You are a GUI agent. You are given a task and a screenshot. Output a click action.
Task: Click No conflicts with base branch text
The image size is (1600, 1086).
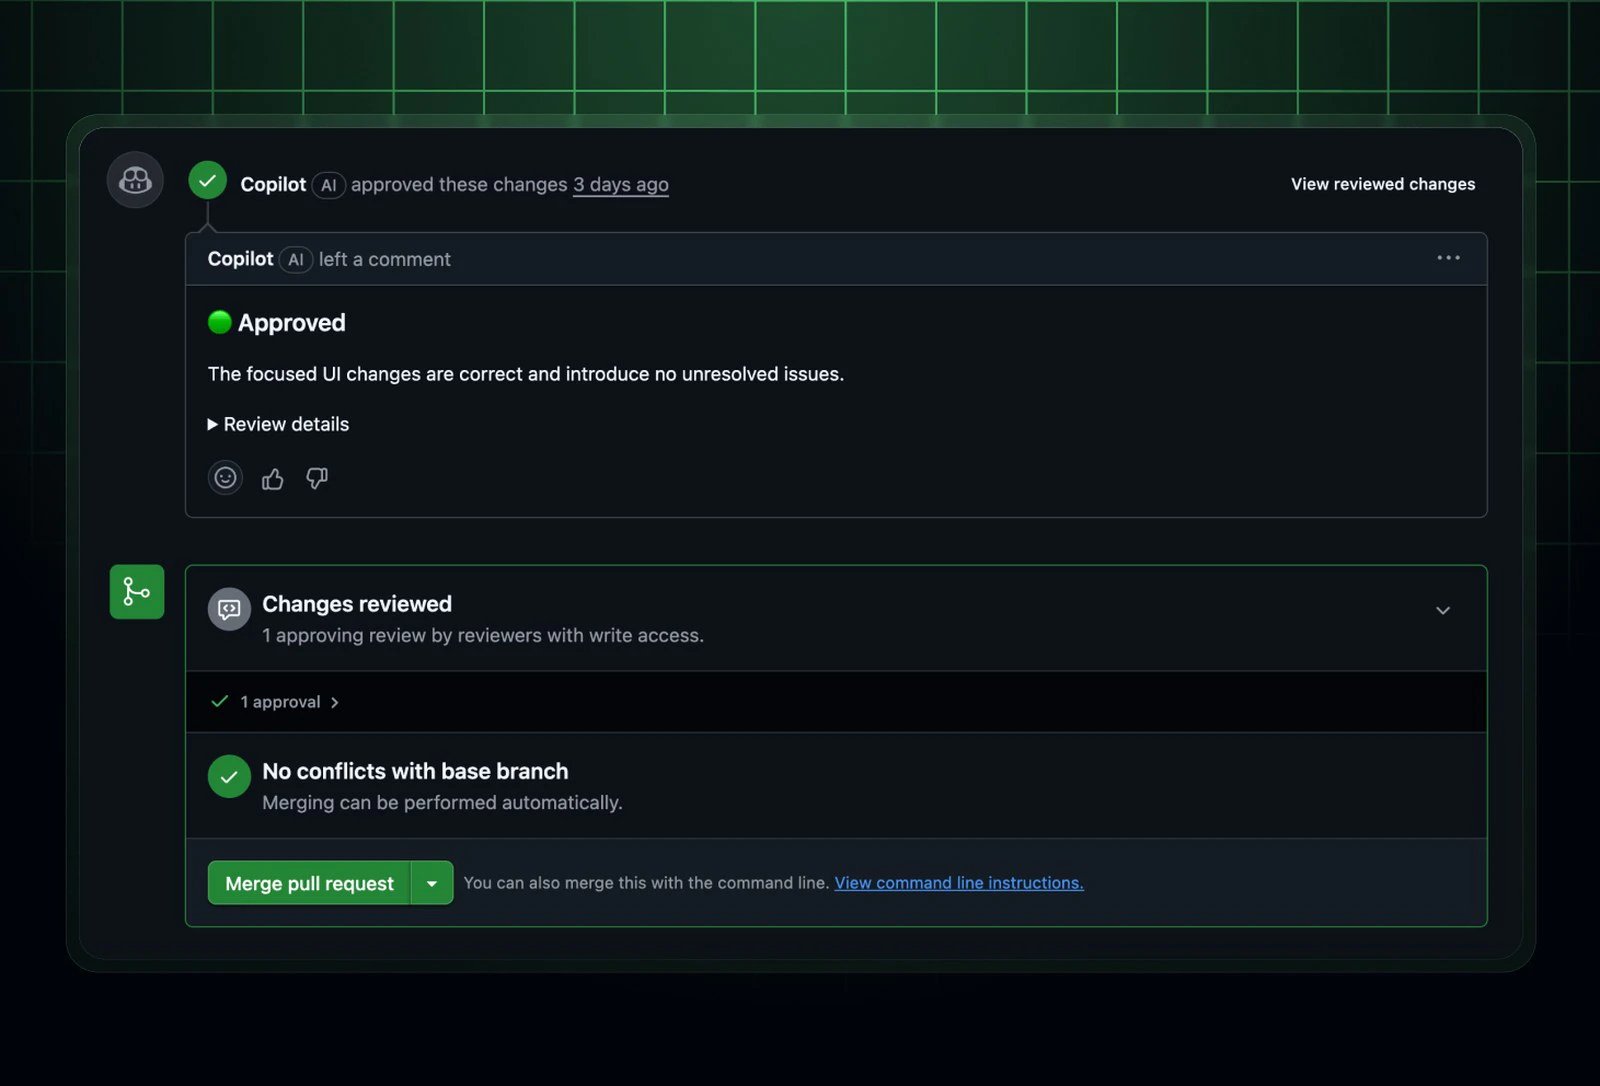point(415,771)
